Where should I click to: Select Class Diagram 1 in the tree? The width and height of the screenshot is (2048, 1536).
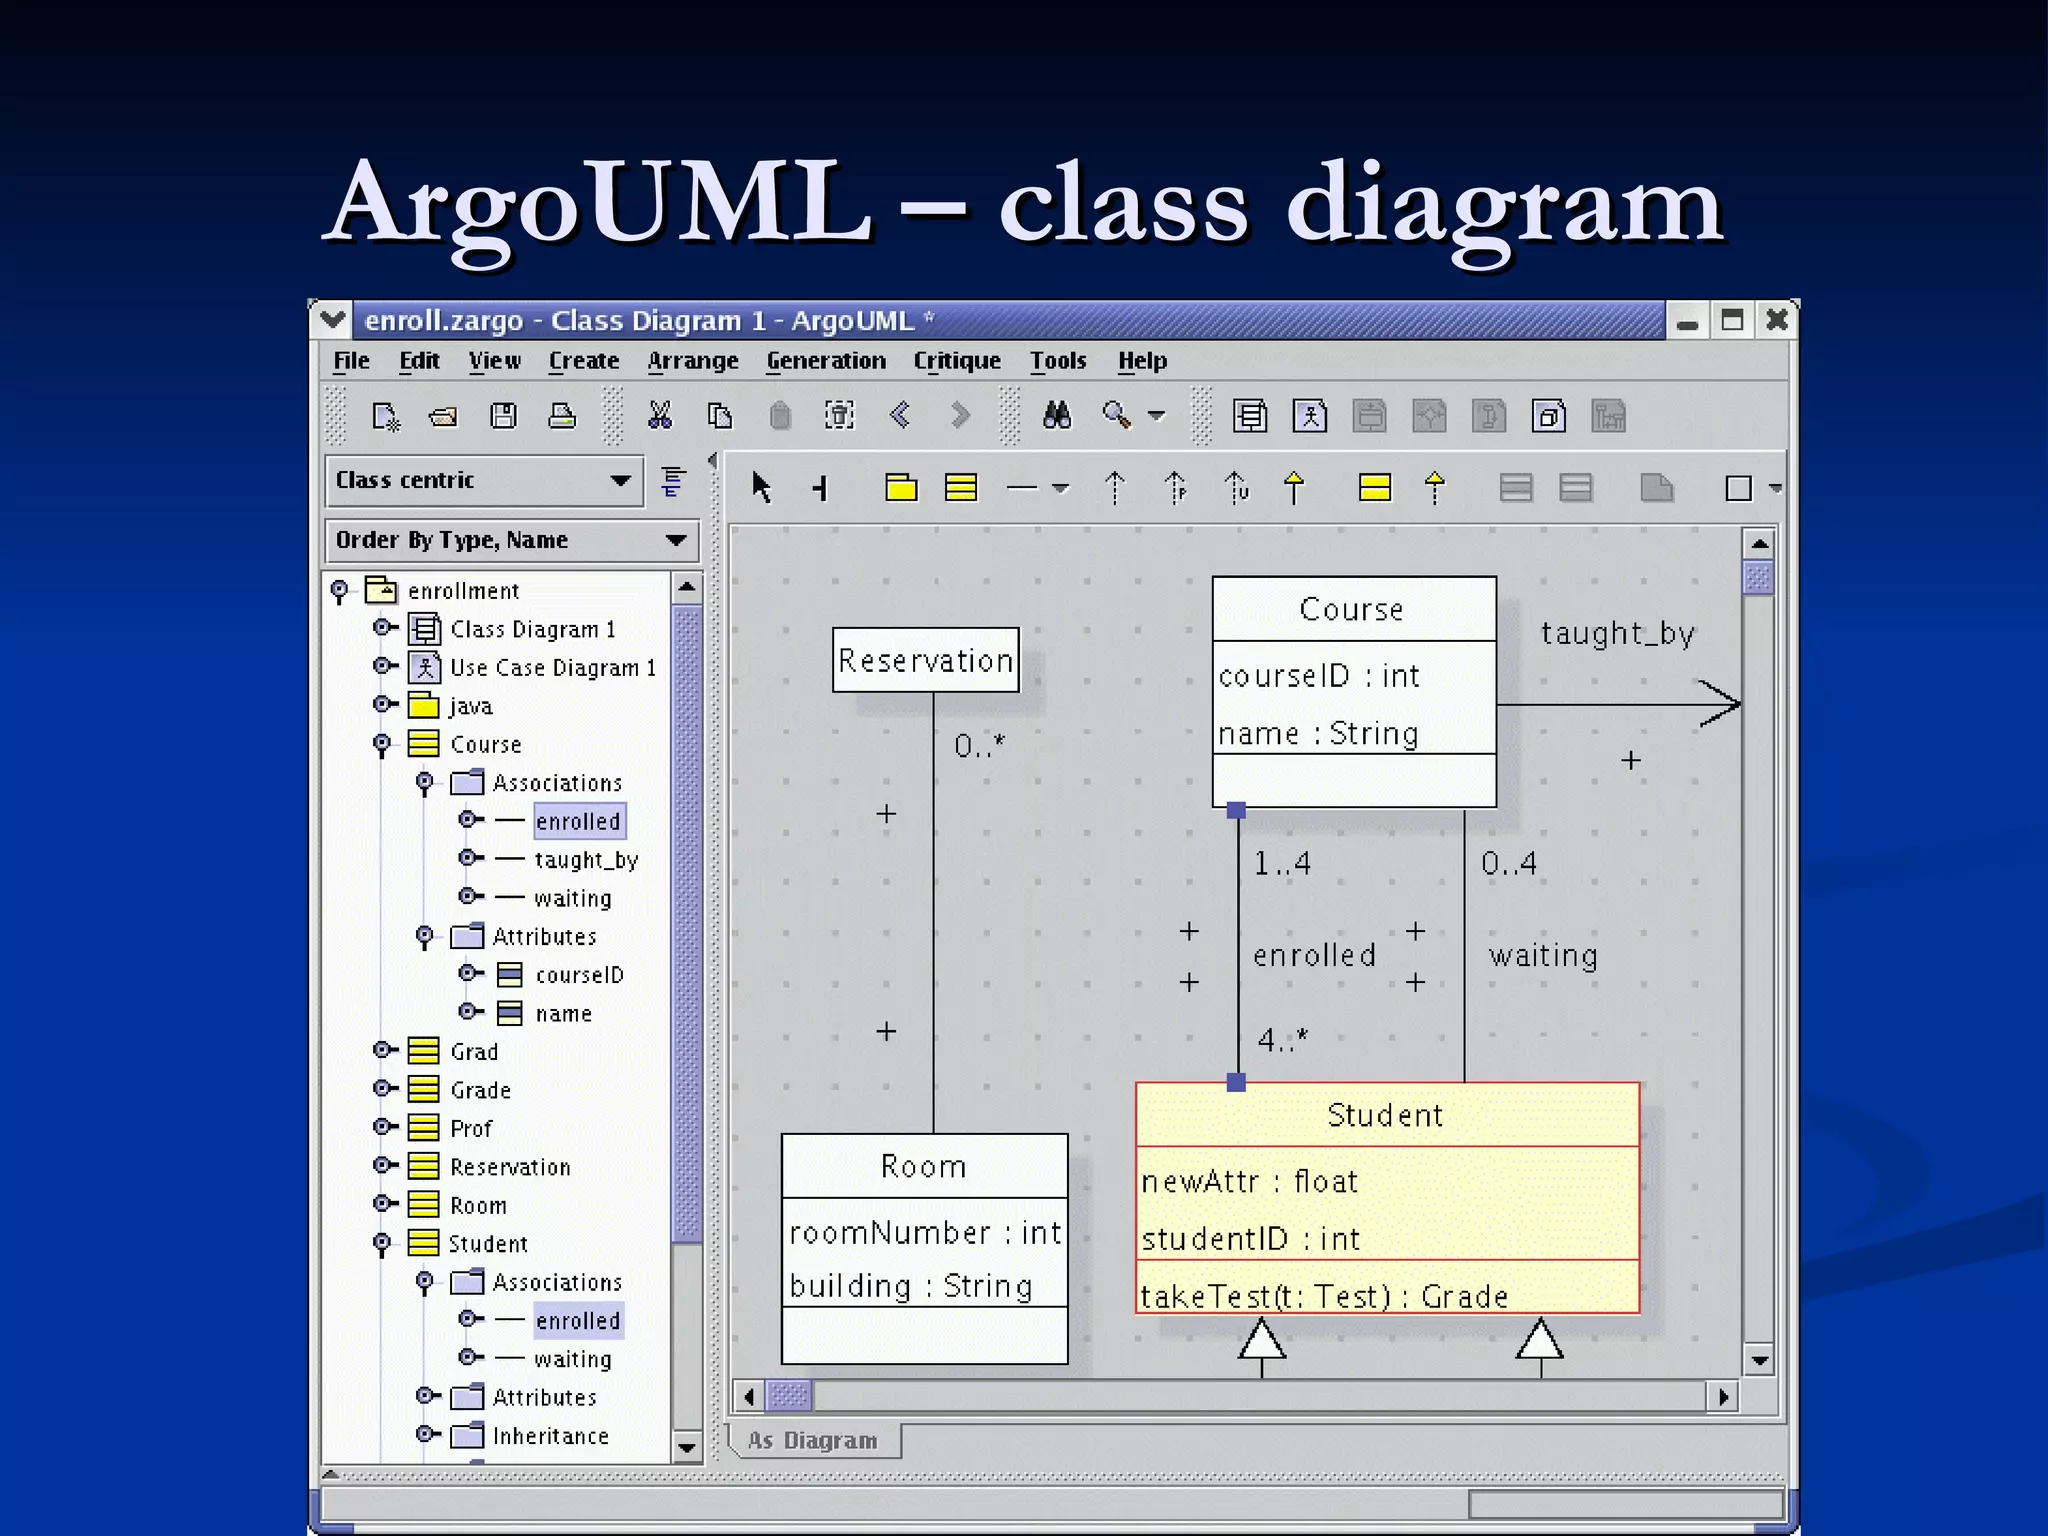pos(532,629)
